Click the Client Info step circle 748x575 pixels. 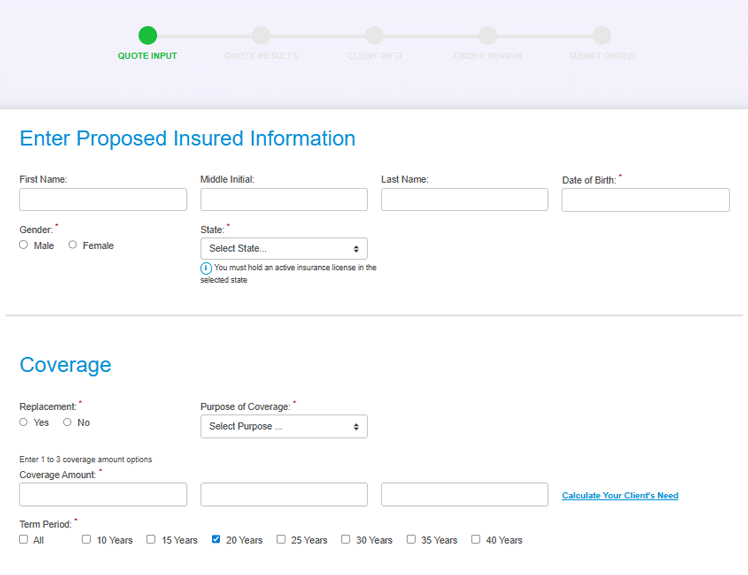click(x=374, y=36)
